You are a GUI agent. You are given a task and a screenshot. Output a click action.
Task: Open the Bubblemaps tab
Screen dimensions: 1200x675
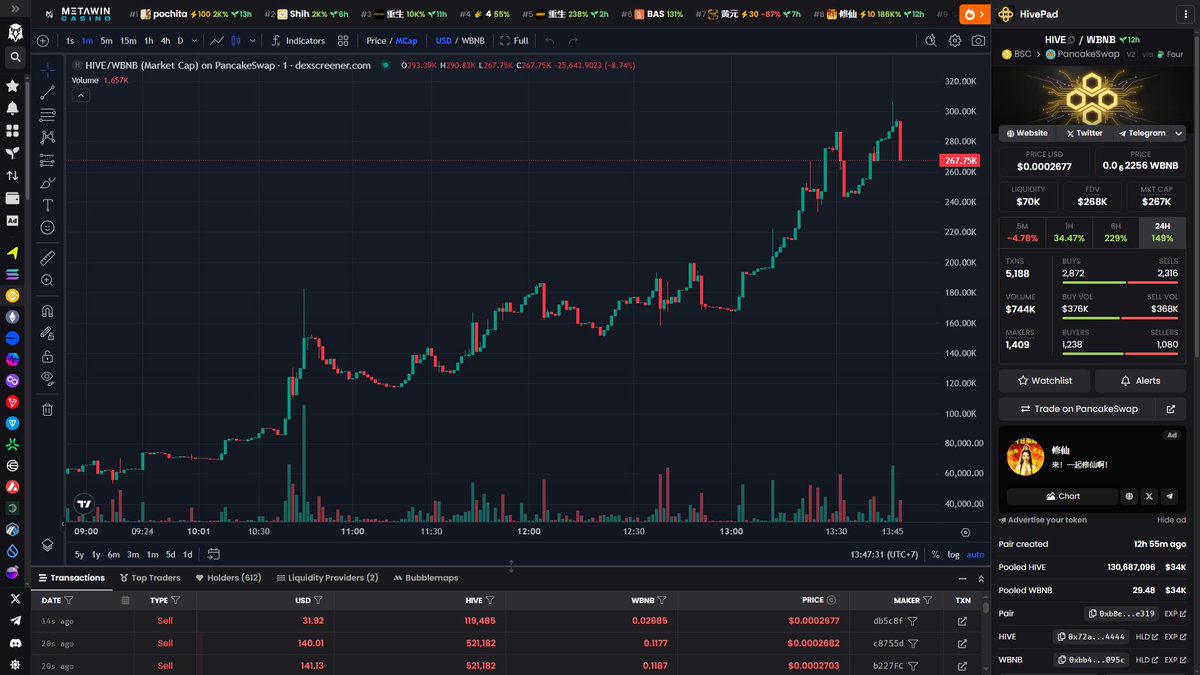426,578
